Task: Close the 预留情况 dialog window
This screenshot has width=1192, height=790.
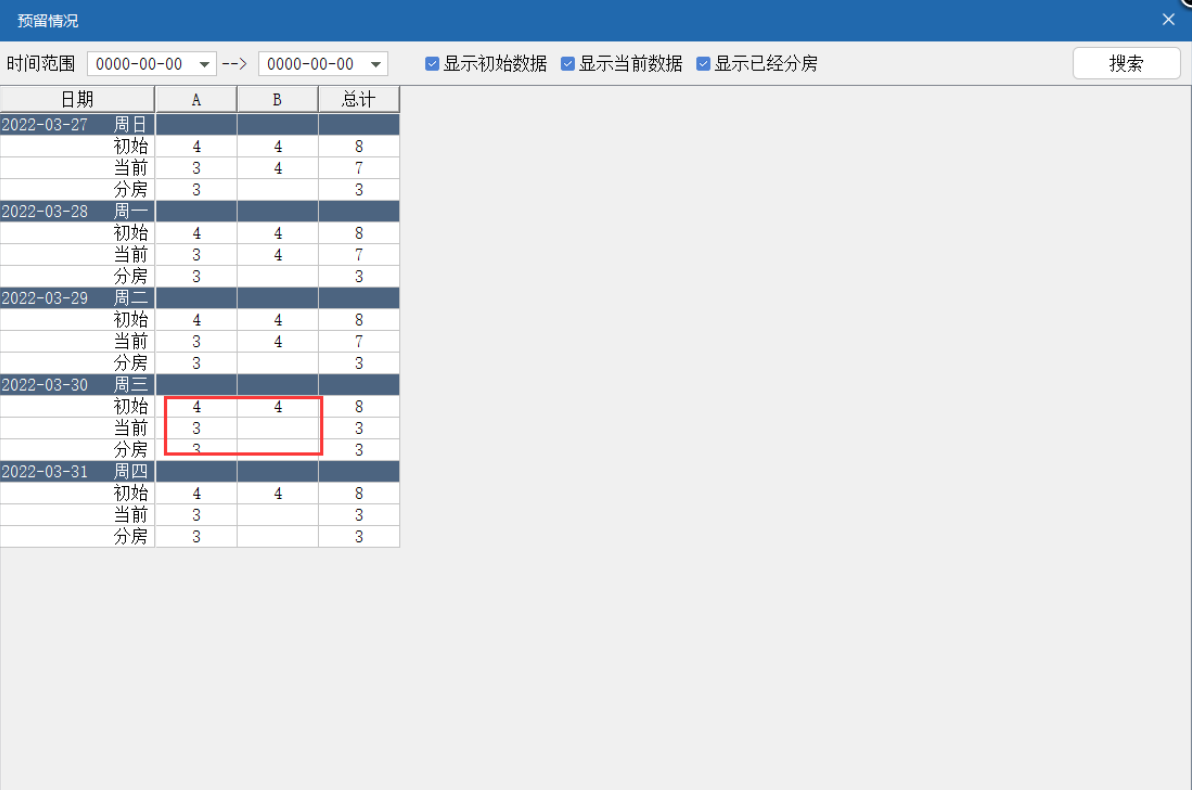Action: pos(1168,20)
